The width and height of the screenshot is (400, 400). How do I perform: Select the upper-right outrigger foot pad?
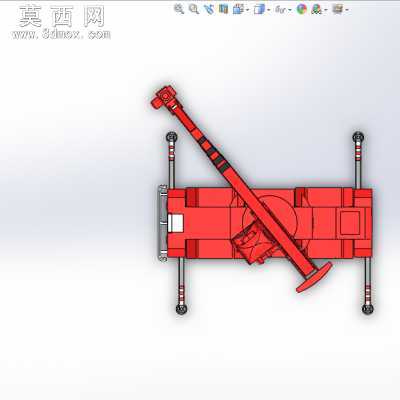pyautogui.click(x=358, y=137)
